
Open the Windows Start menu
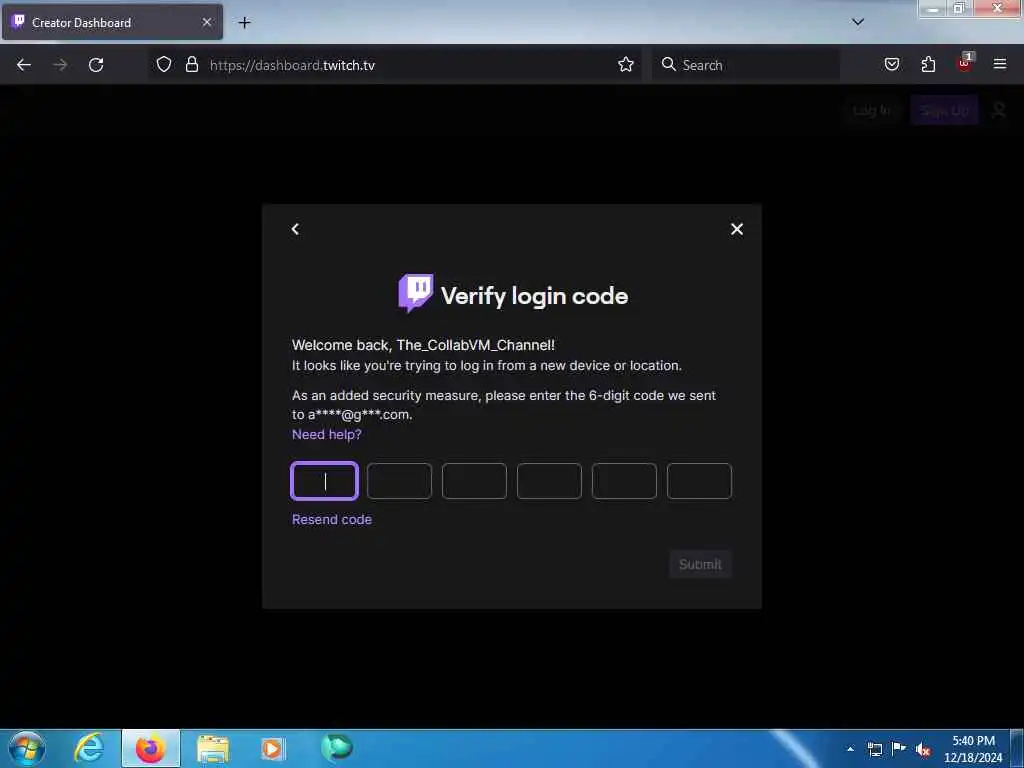click(x=27, y=748)
